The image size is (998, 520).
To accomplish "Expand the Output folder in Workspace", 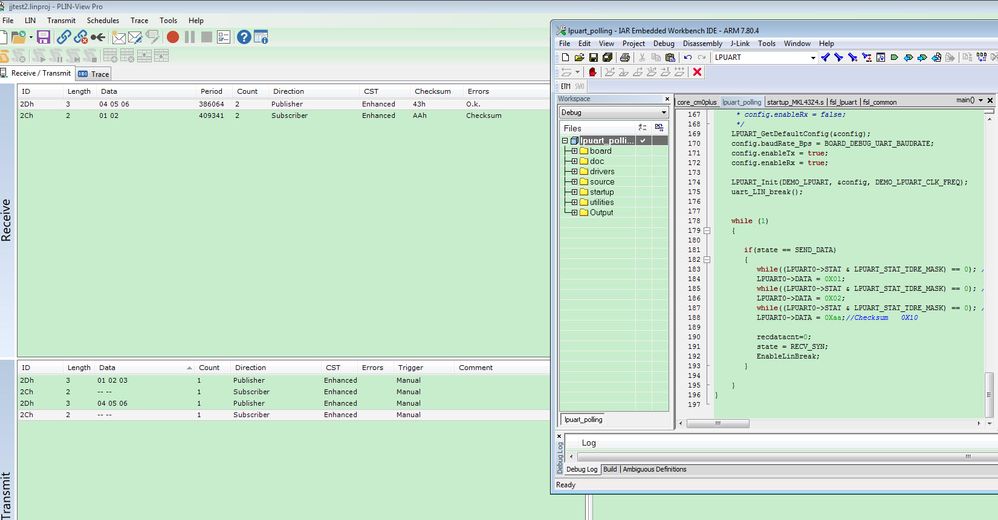I will tap(574, 213).
